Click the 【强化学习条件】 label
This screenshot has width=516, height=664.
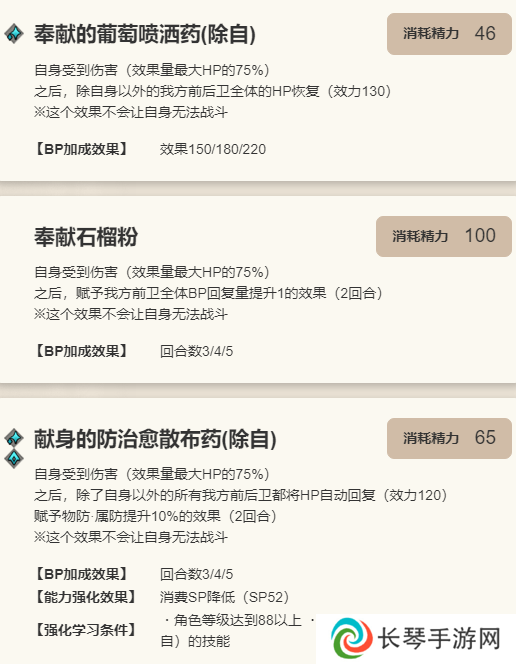(x=85, y=630)
